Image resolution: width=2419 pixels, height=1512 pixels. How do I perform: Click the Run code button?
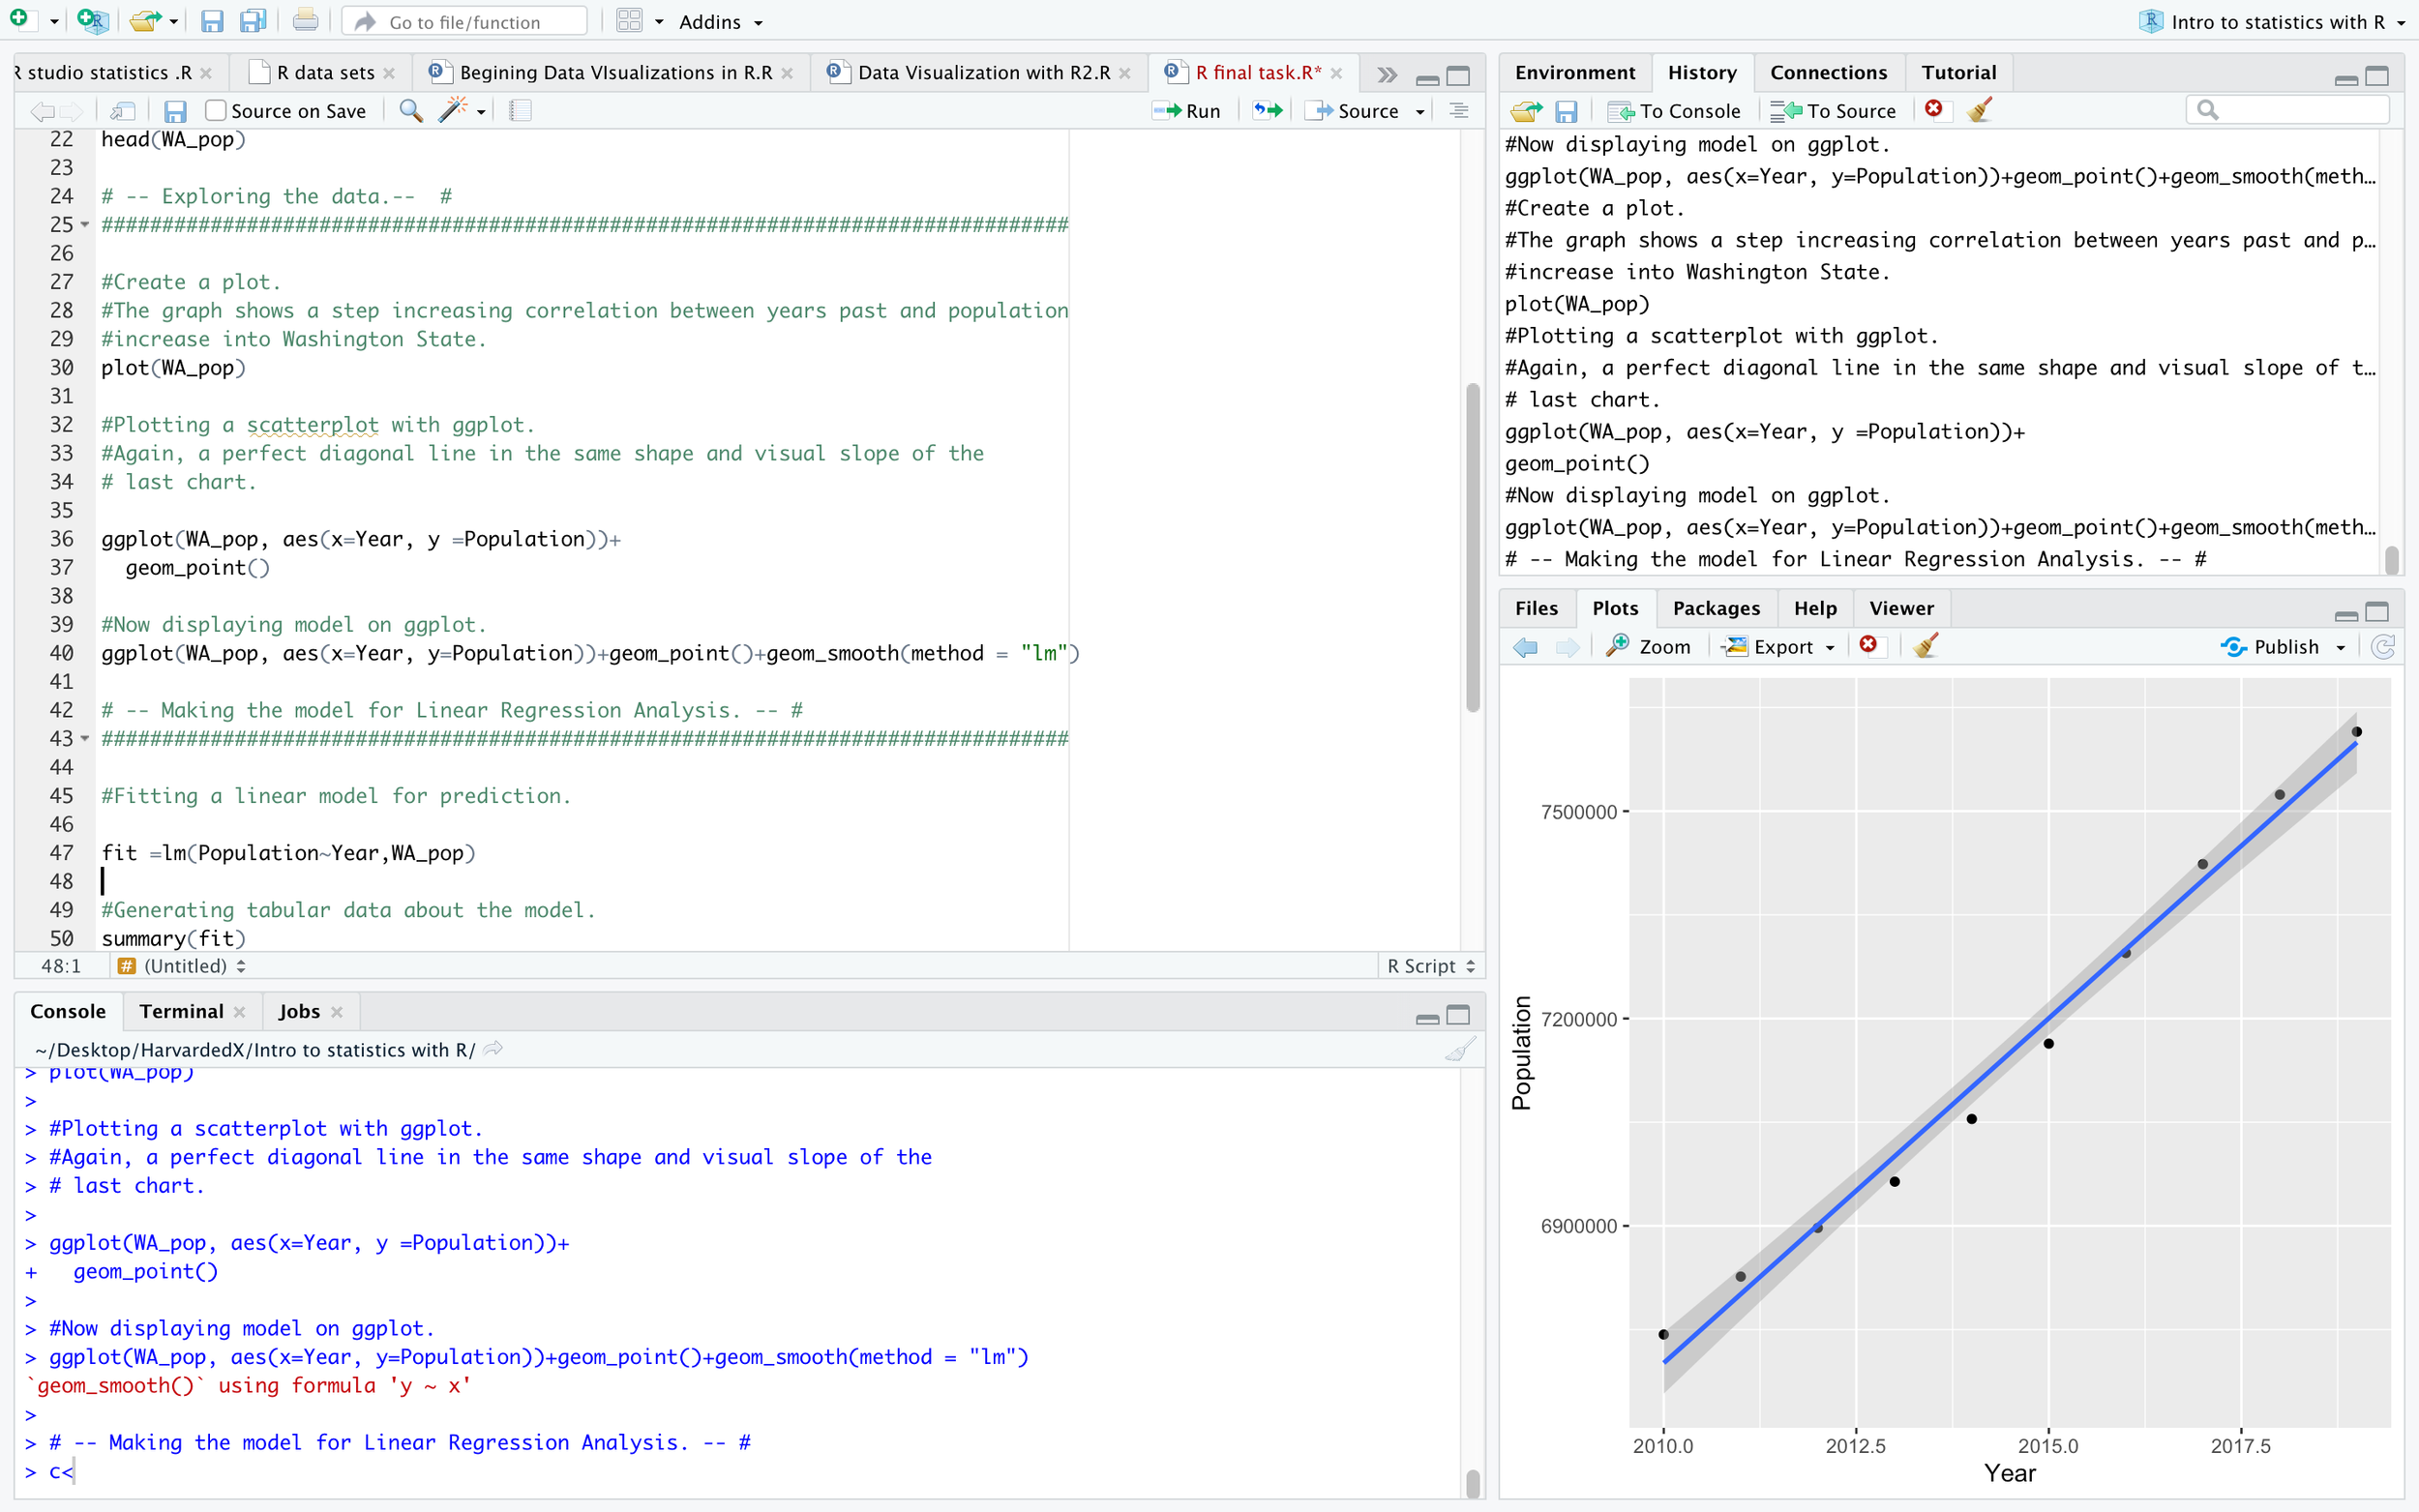tap(1188, 111)
